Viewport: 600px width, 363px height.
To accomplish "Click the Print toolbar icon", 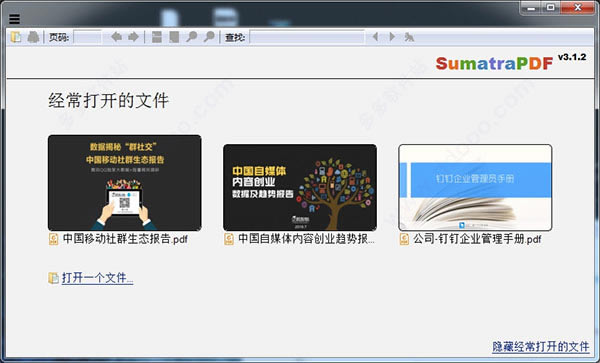I will point(33,37).
